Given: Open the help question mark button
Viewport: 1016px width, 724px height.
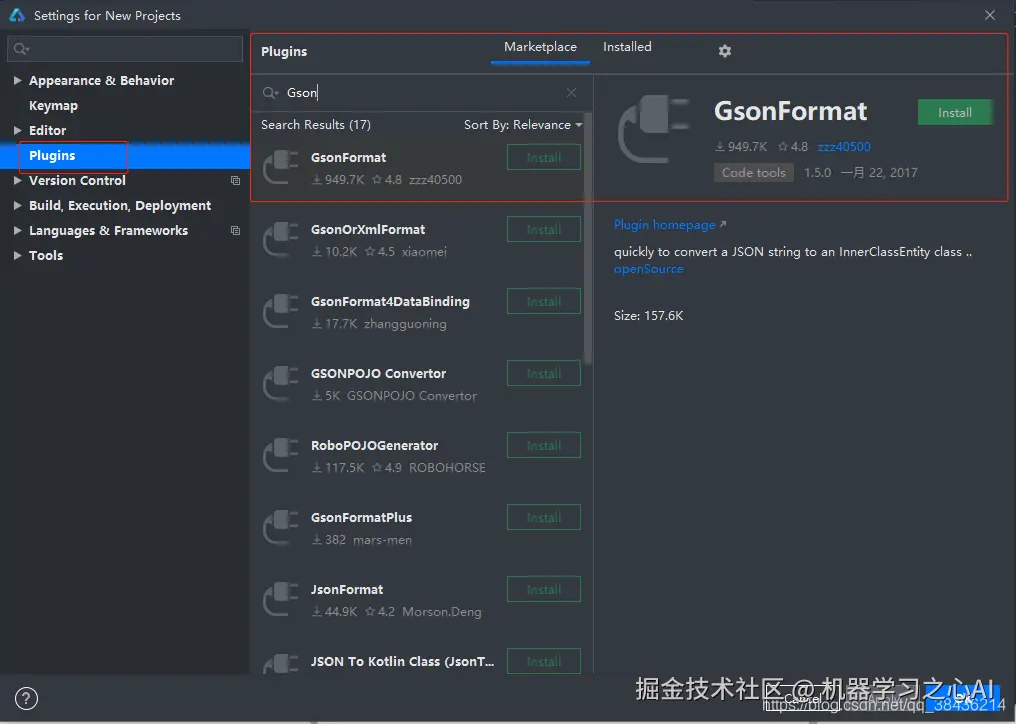Looking at the screenshot, I should pyautogui.click(x=26, y=698).
